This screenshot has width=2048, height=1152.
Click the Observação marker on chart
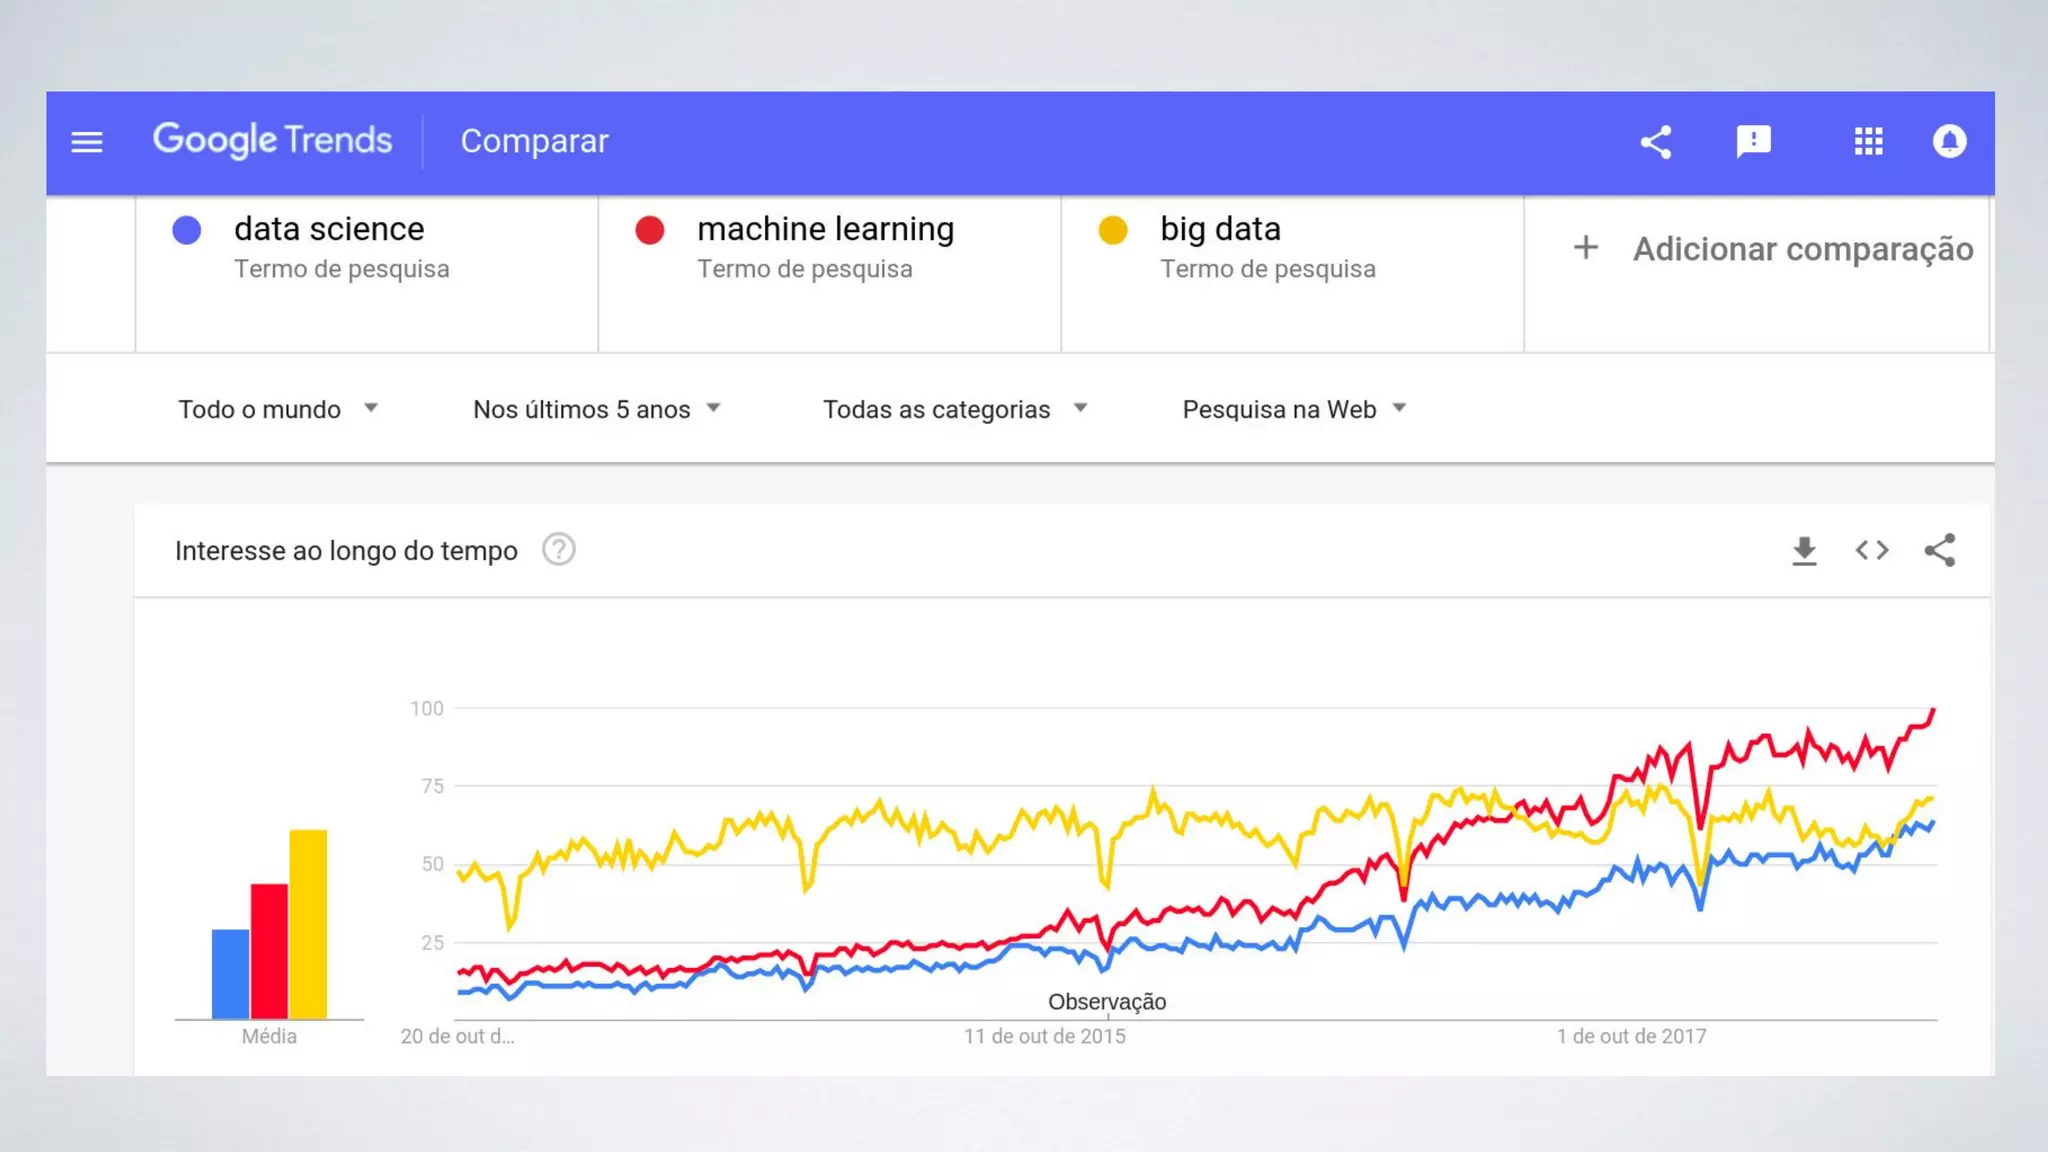click(x=1107, y=1002)
